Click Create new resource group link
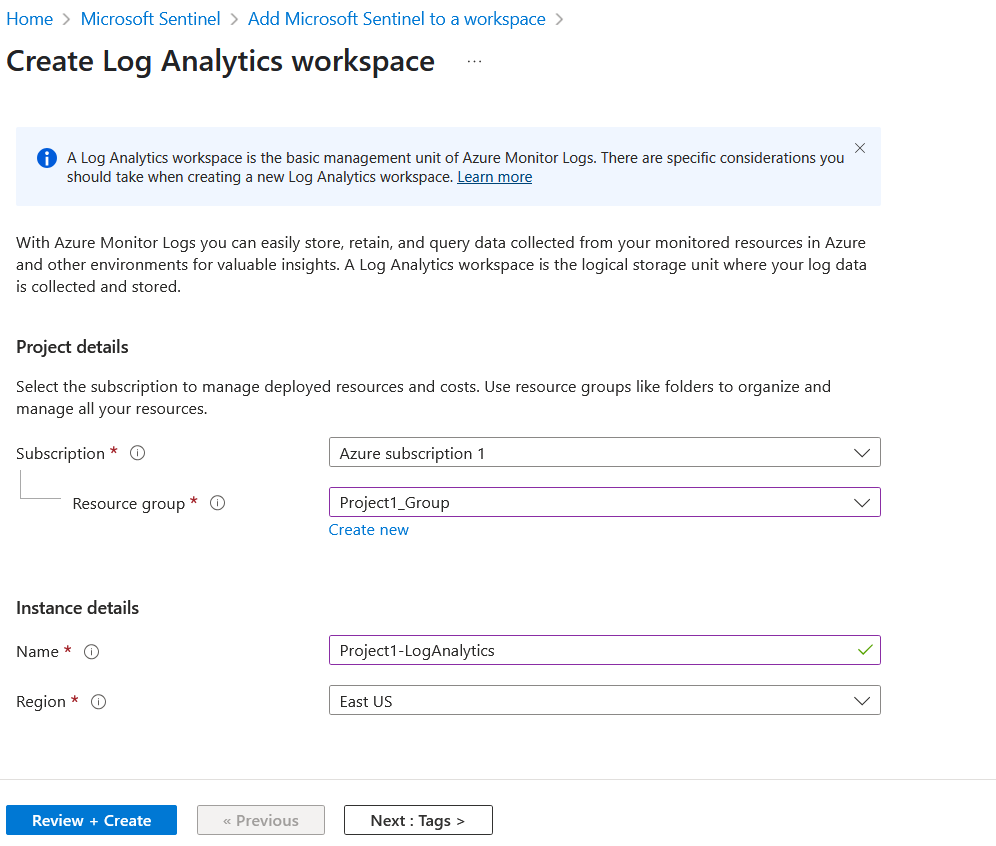This screenshot has width=996, height=846. coord(368,530)
